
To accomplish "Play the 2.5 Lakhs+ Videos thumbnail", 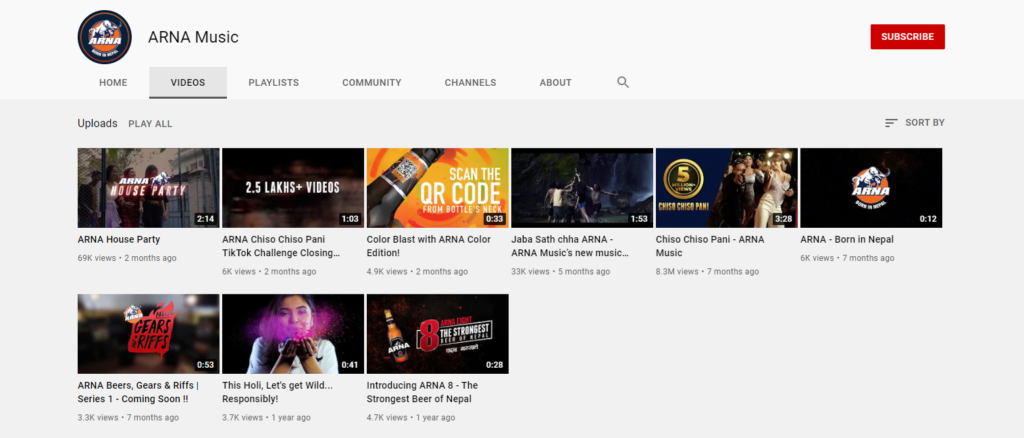I will click(293, 187).
